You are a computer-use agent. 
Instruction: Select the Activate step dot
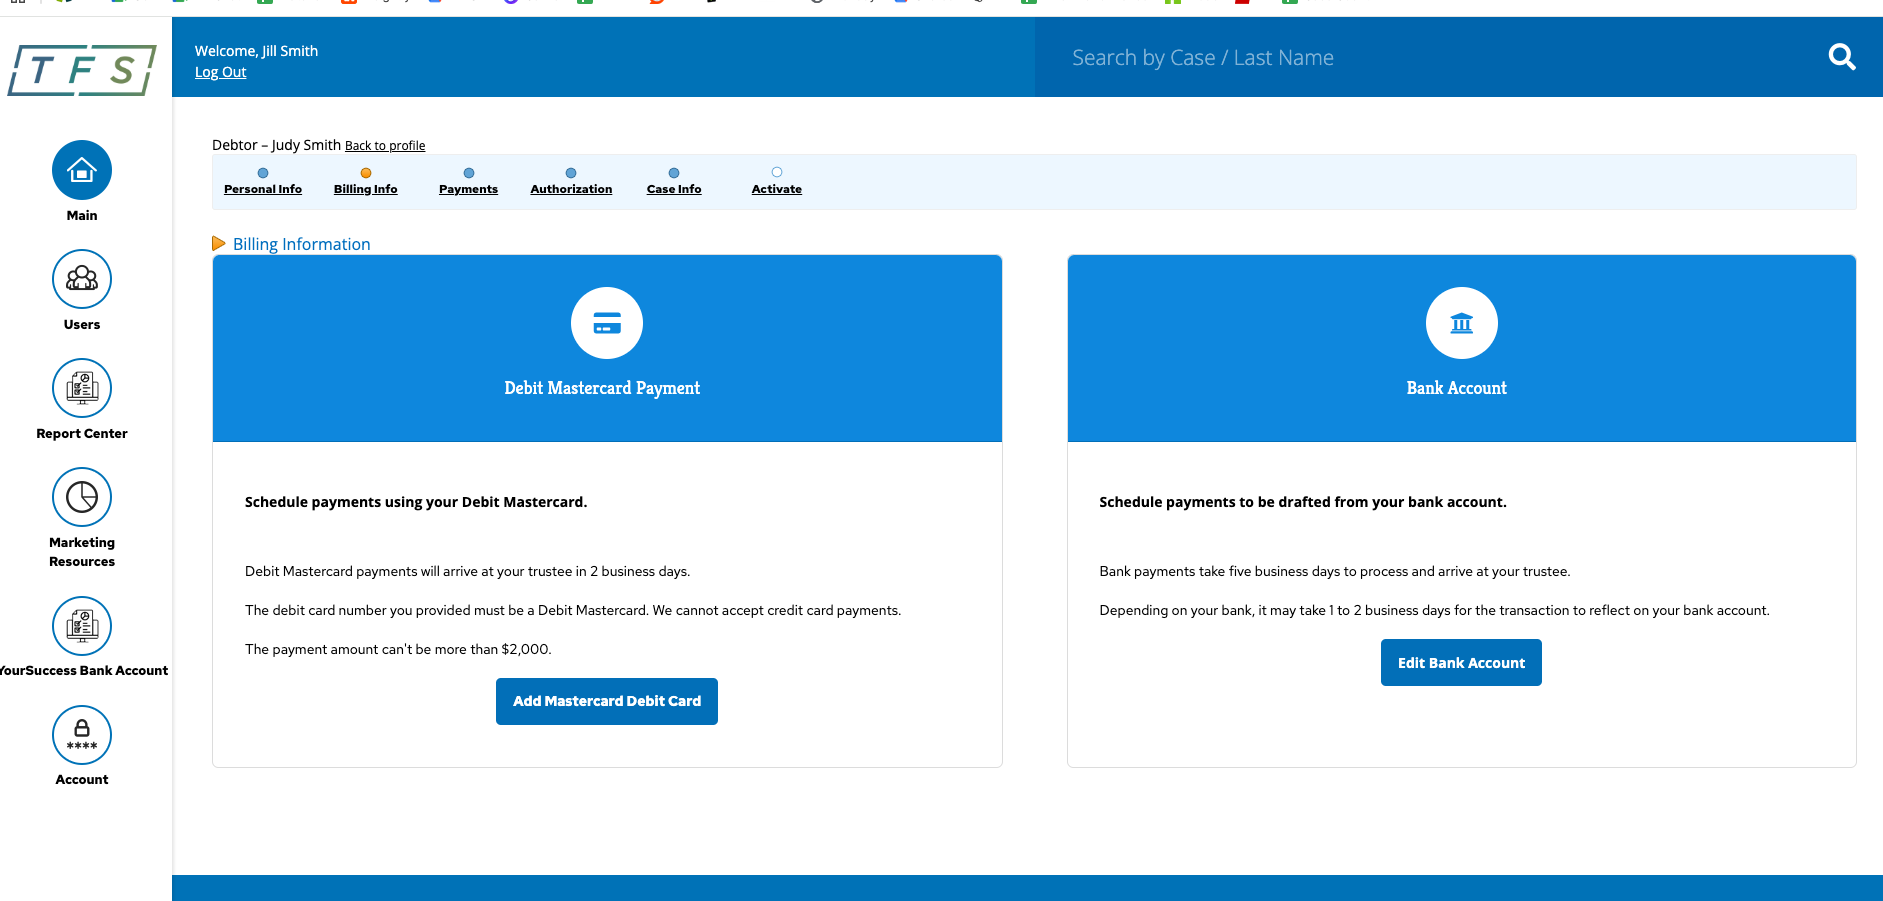pos(777,172)
